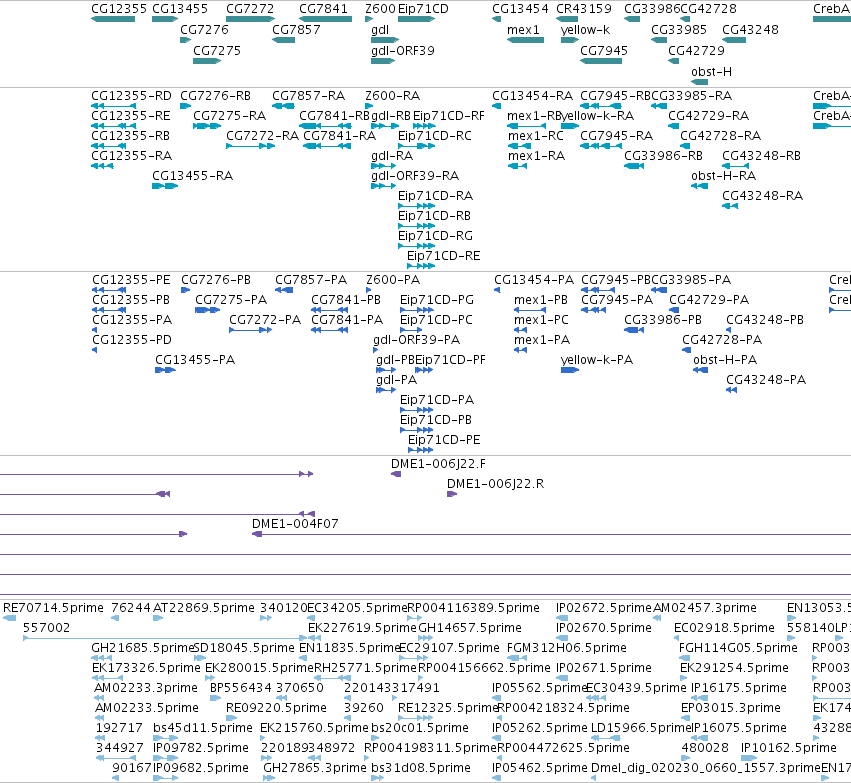Image resolution: width=851 pixels, height=783 pixels.
Task: Click EST IP10162.5prime
Action: pyautogui.click(x=750, y=759)
